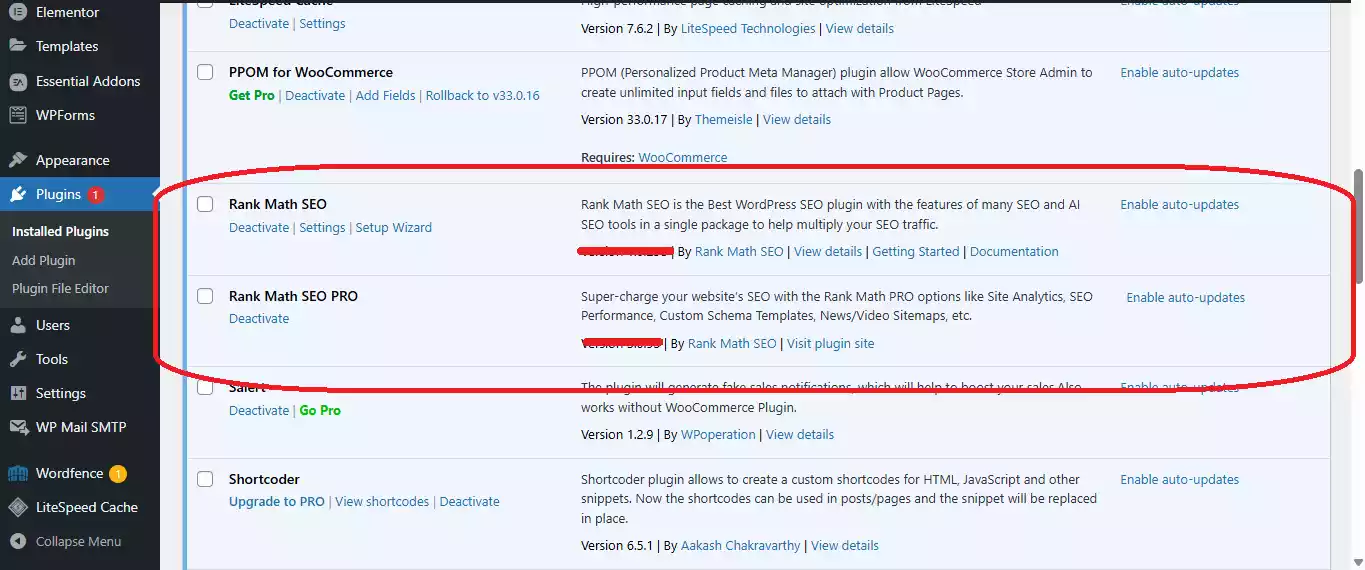Click Visit plugin site for Rank Math PRO
This screenshot has height=570, width=1365.
[830, 343]
